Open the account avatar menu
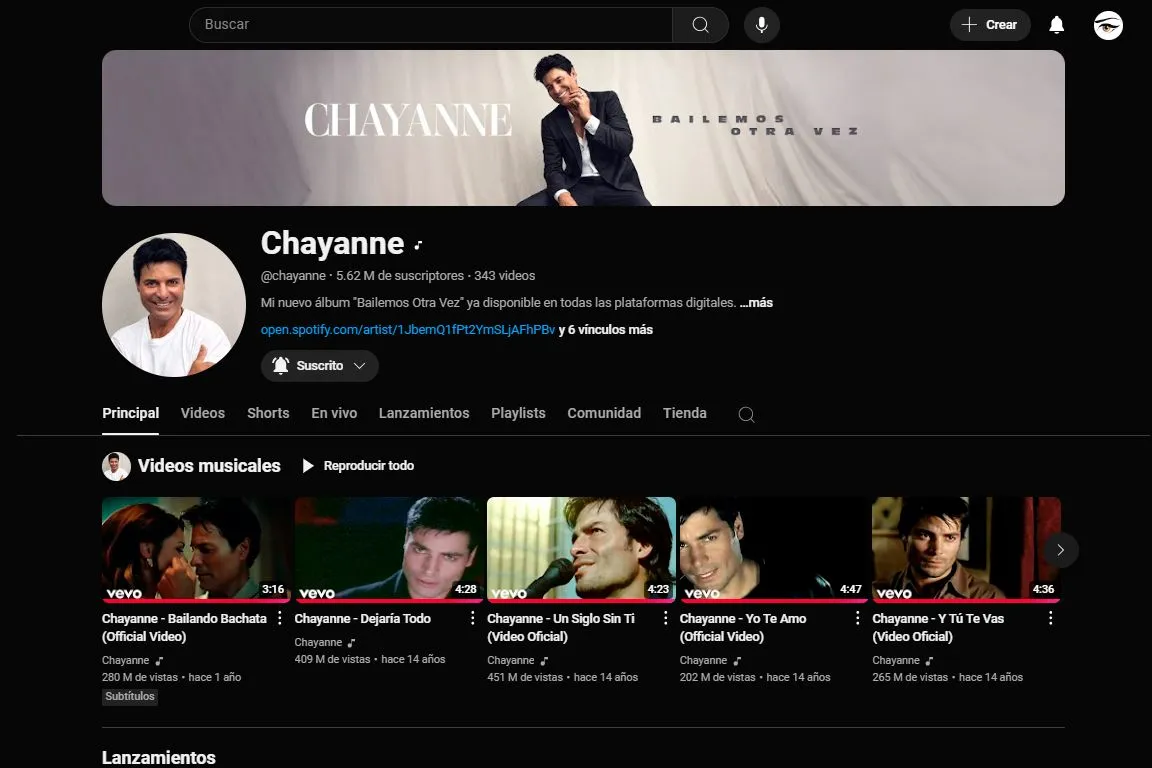Screen dimensions: 1152x768 (x=1108, y=25)
